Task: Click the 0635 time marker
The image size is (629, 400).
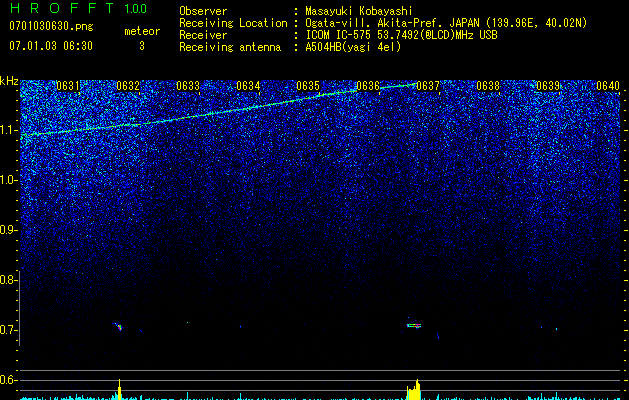Action: pos(308,86)
